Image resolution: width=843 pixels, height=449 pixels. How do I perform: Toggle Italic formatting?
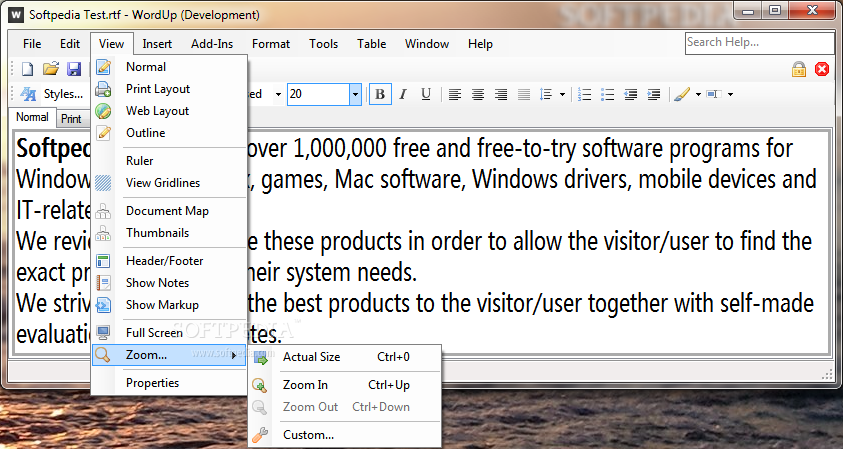point(403,94)
